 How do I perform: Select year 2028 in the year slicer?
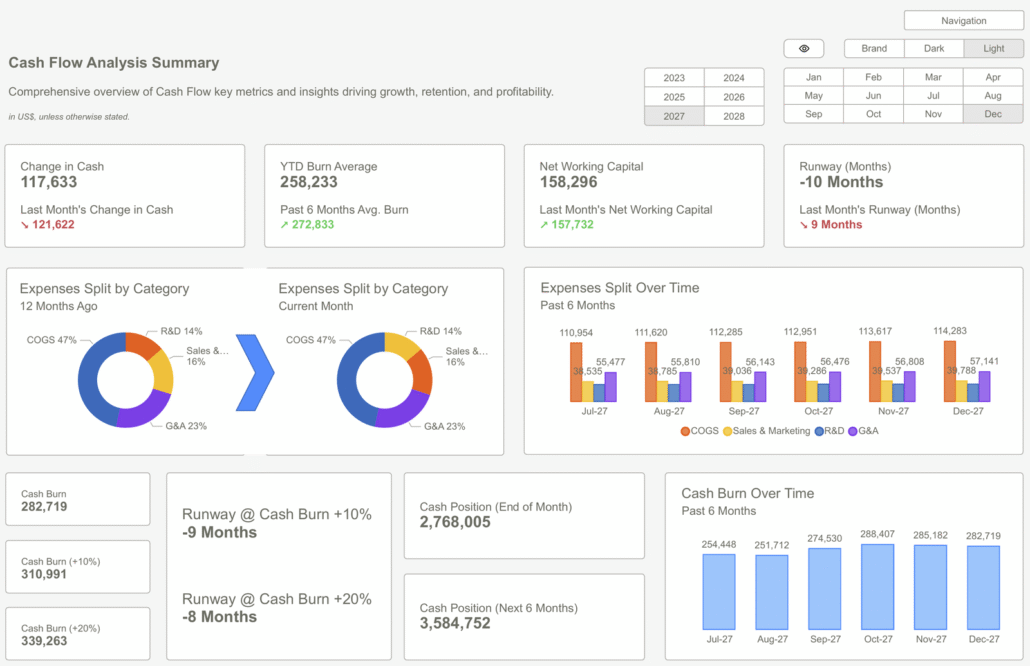(734, 116)
